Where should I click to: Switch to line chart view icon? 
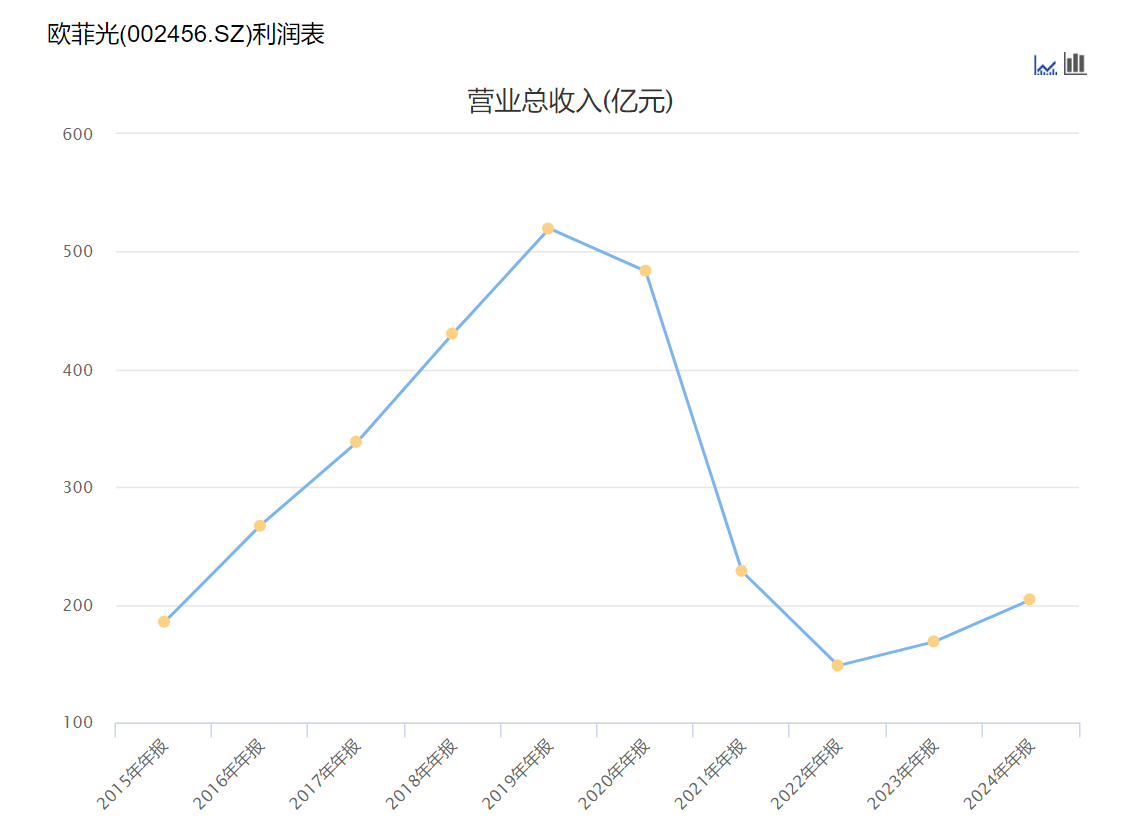[1045, 65]
